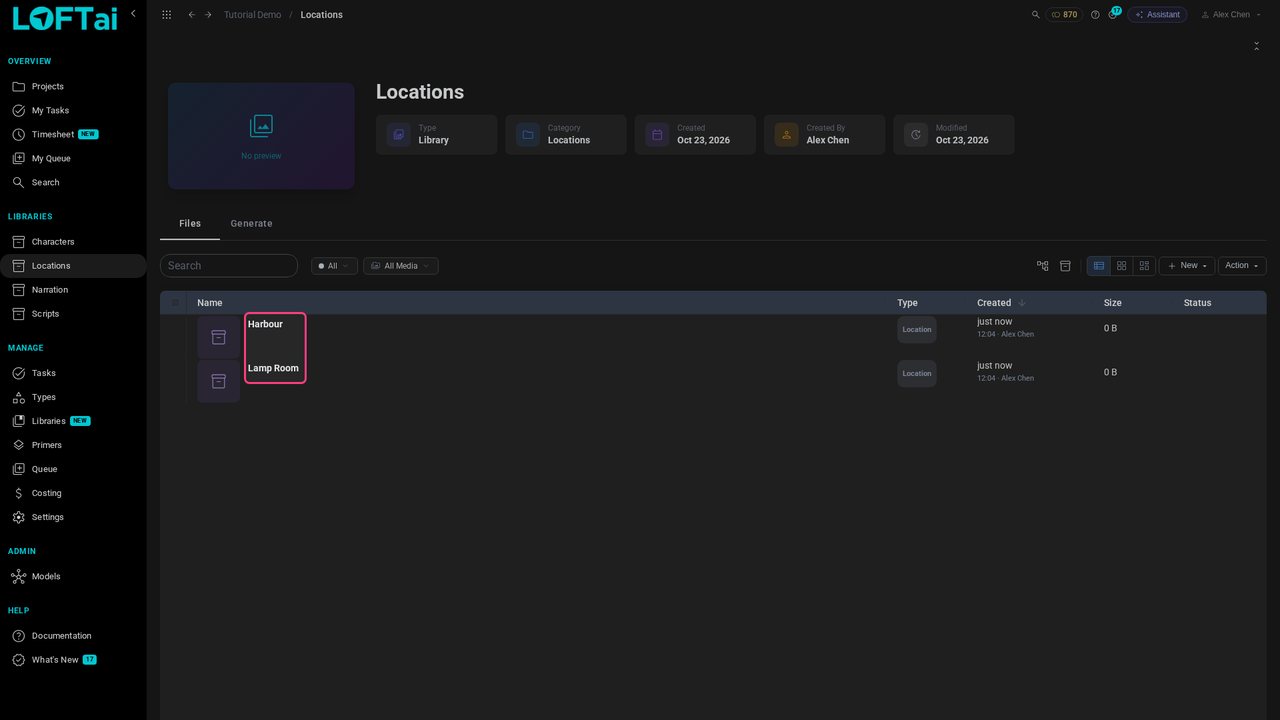Image resolution: width=1280 pixels, height=720 pixels.
Task: Click the Documentation help icon
Action: pos(18,636)
